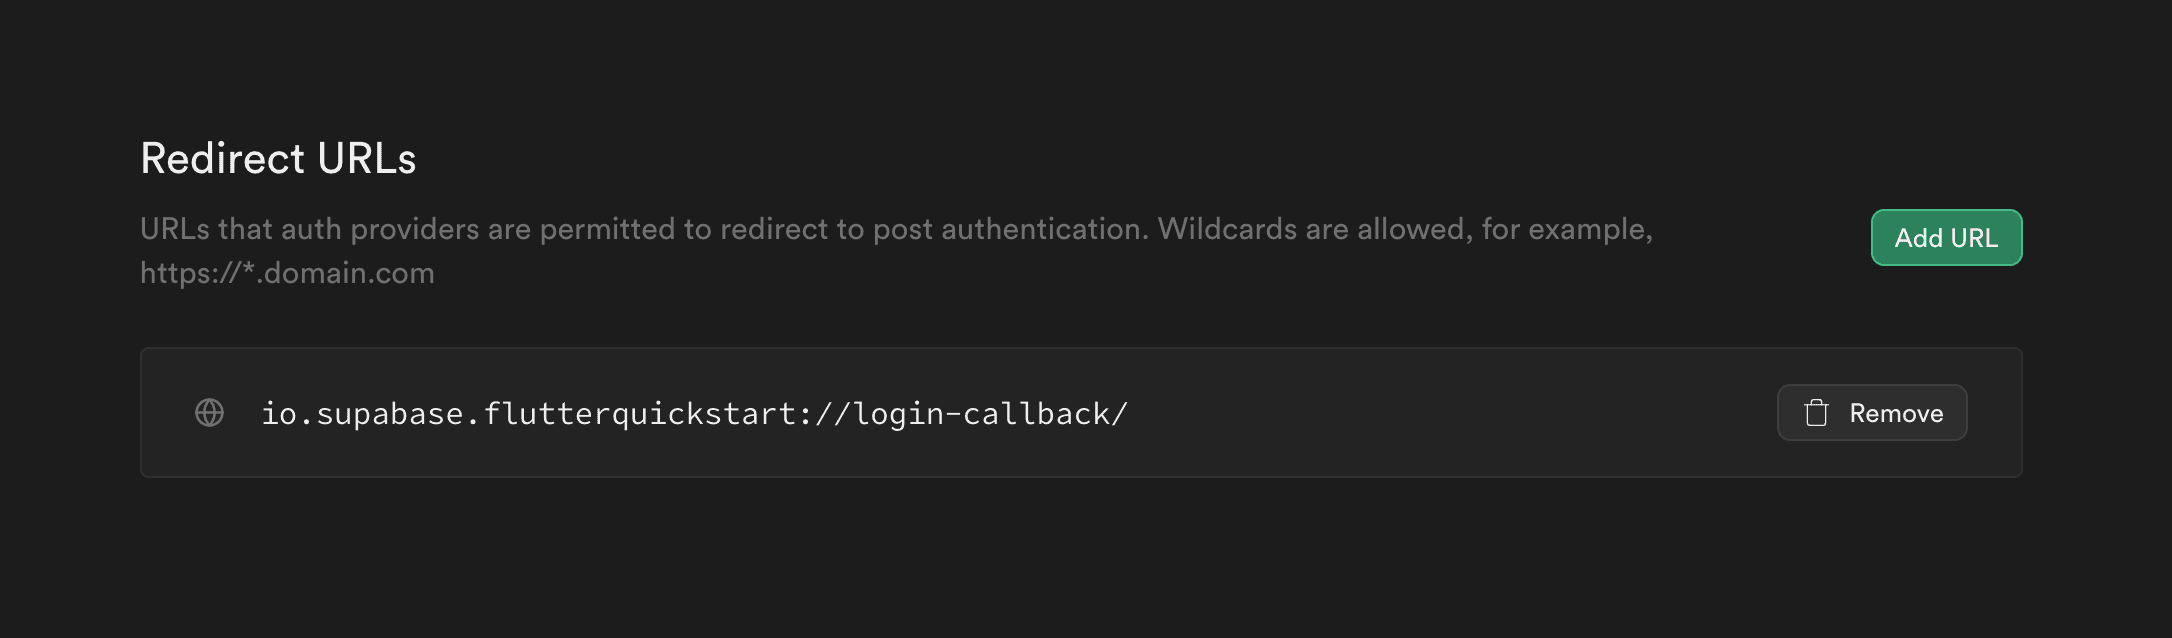Add a new redirect URL
2172x638 pixels.
pyautogui.click(x=1946, y=238)
